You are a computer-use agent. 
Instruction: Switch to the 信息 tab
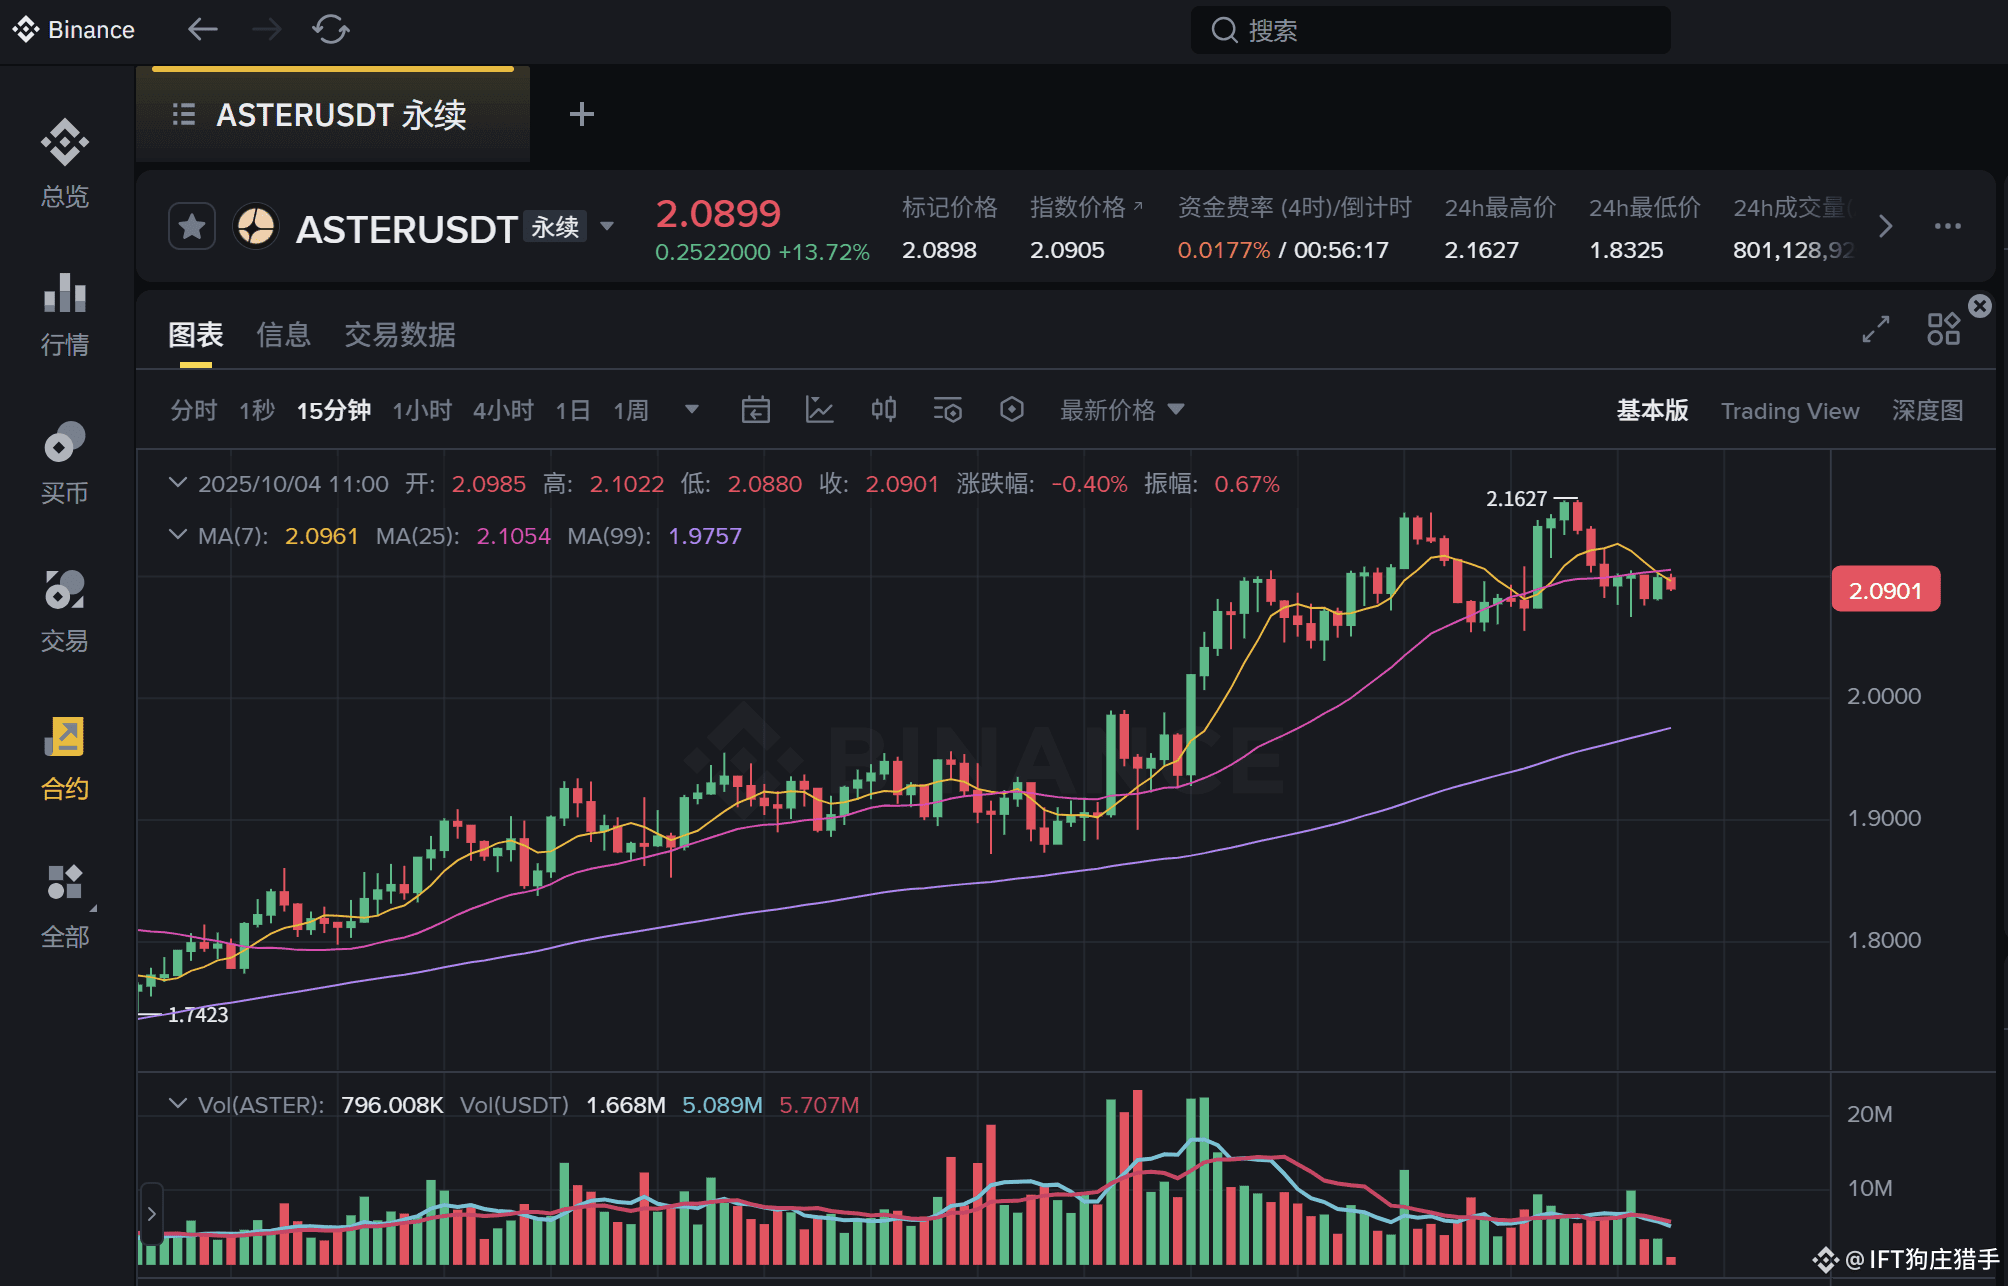[x=283, y=335]
